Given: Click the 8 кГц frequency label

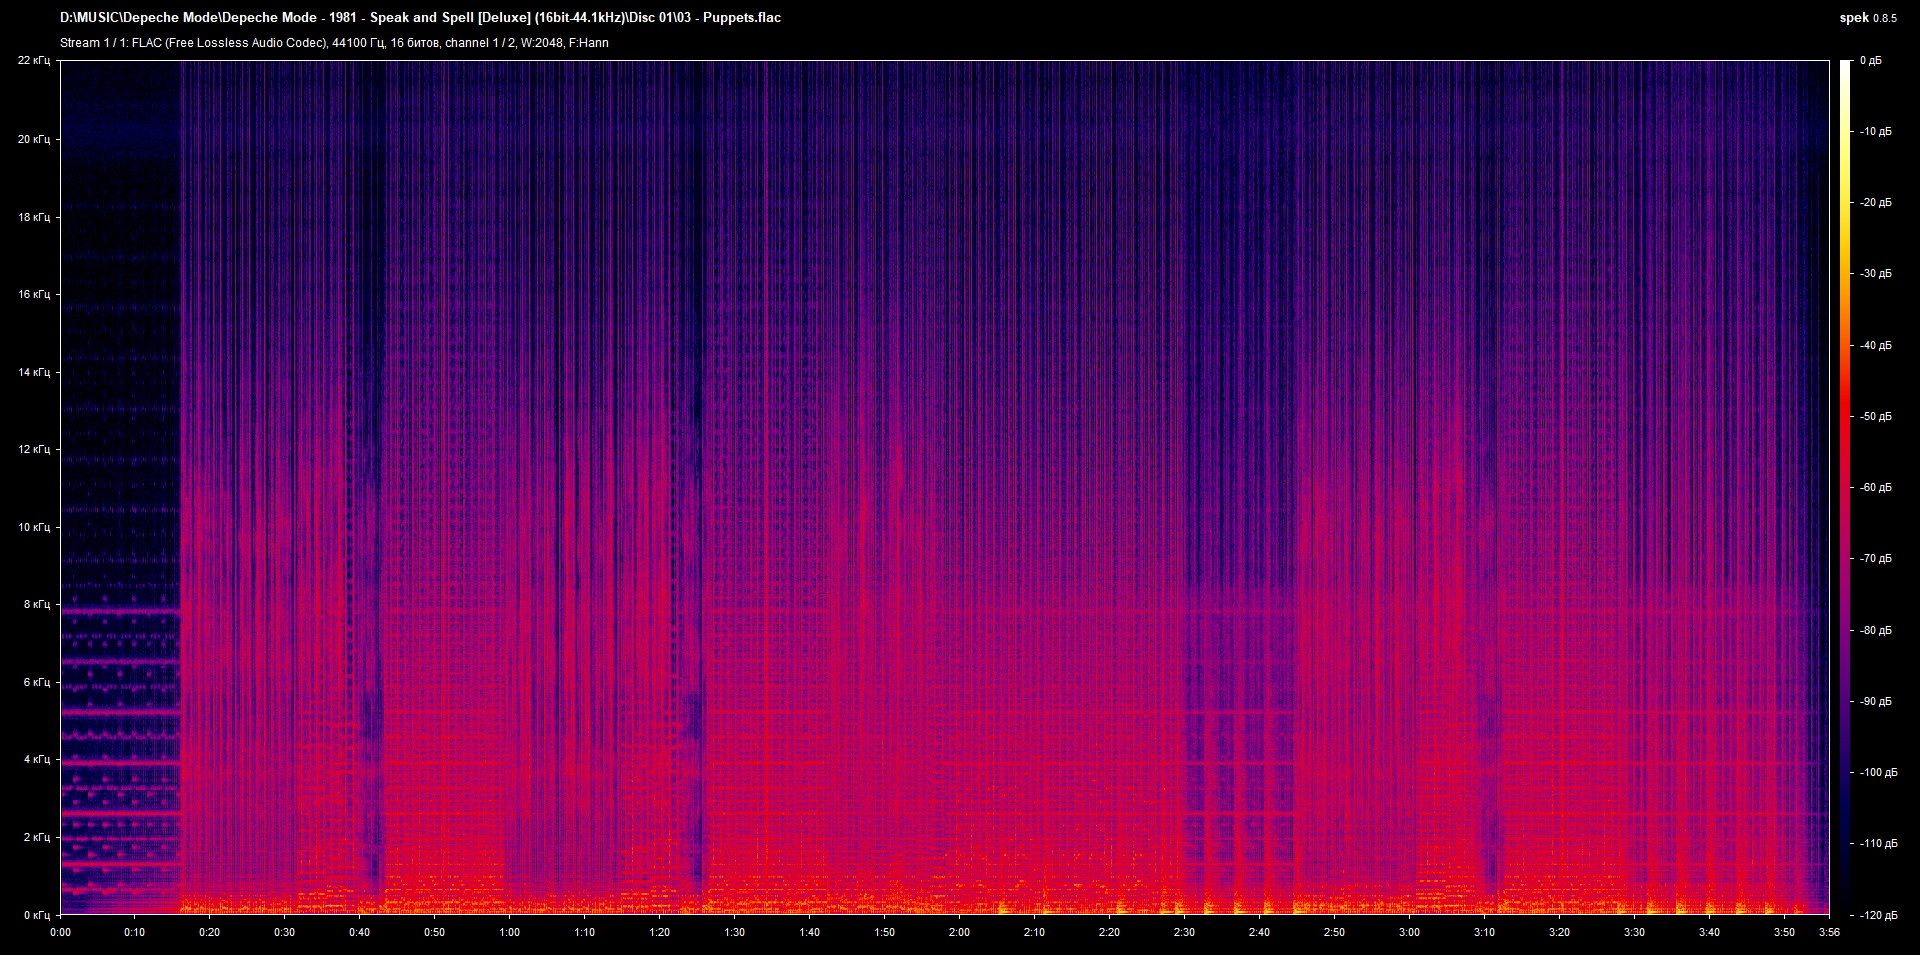Looking at the screenshot, I should pos(36,604).
